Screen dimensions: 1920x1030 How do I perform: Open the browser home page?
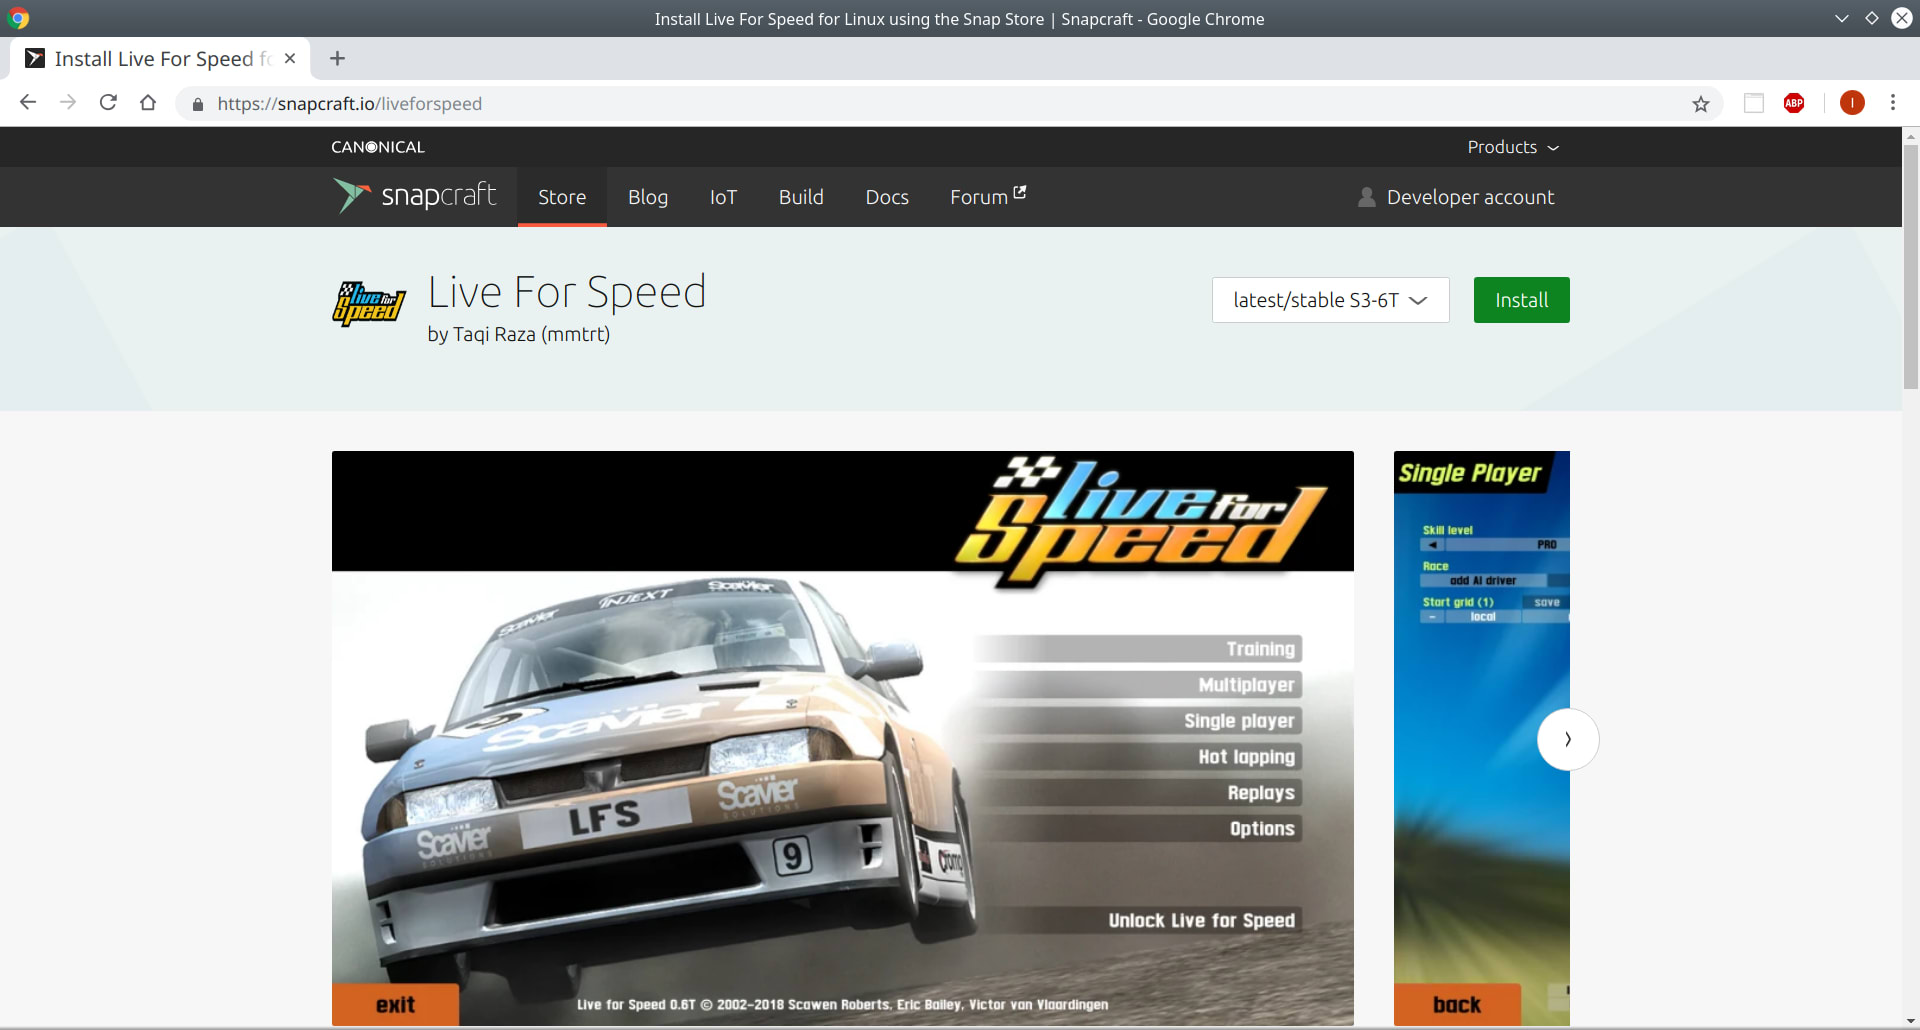[148, 103]
